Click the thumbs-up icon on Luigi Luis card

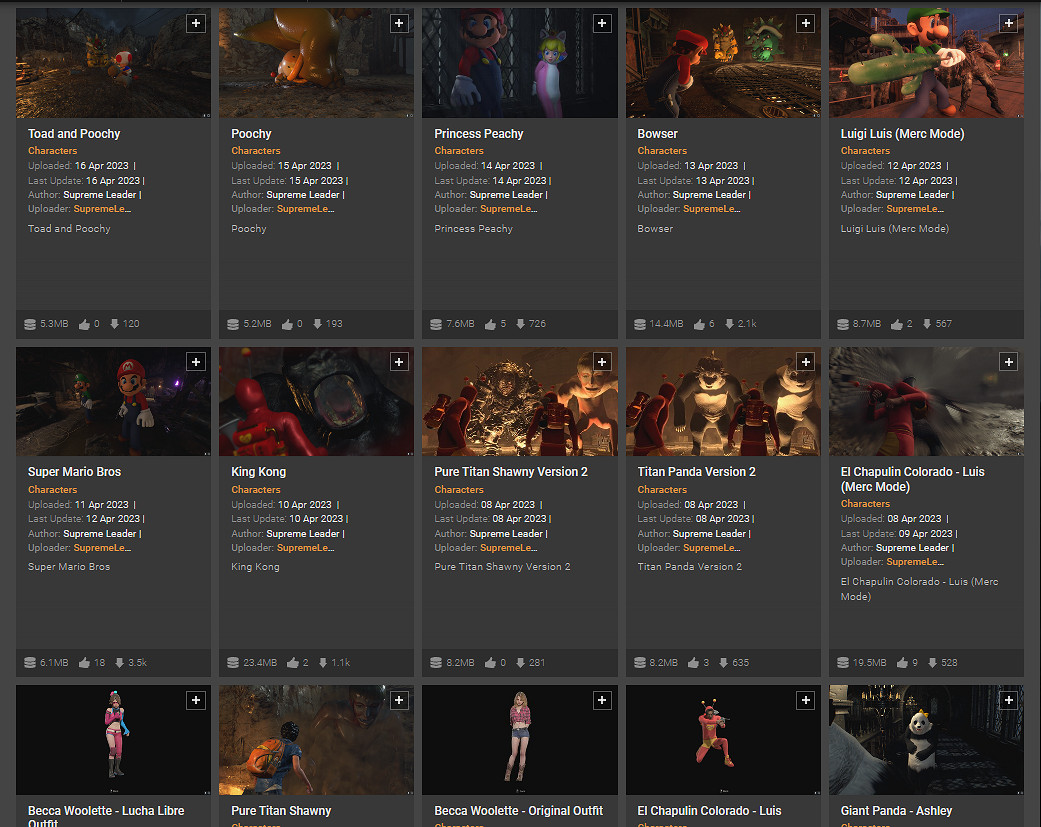click(897, 324)
